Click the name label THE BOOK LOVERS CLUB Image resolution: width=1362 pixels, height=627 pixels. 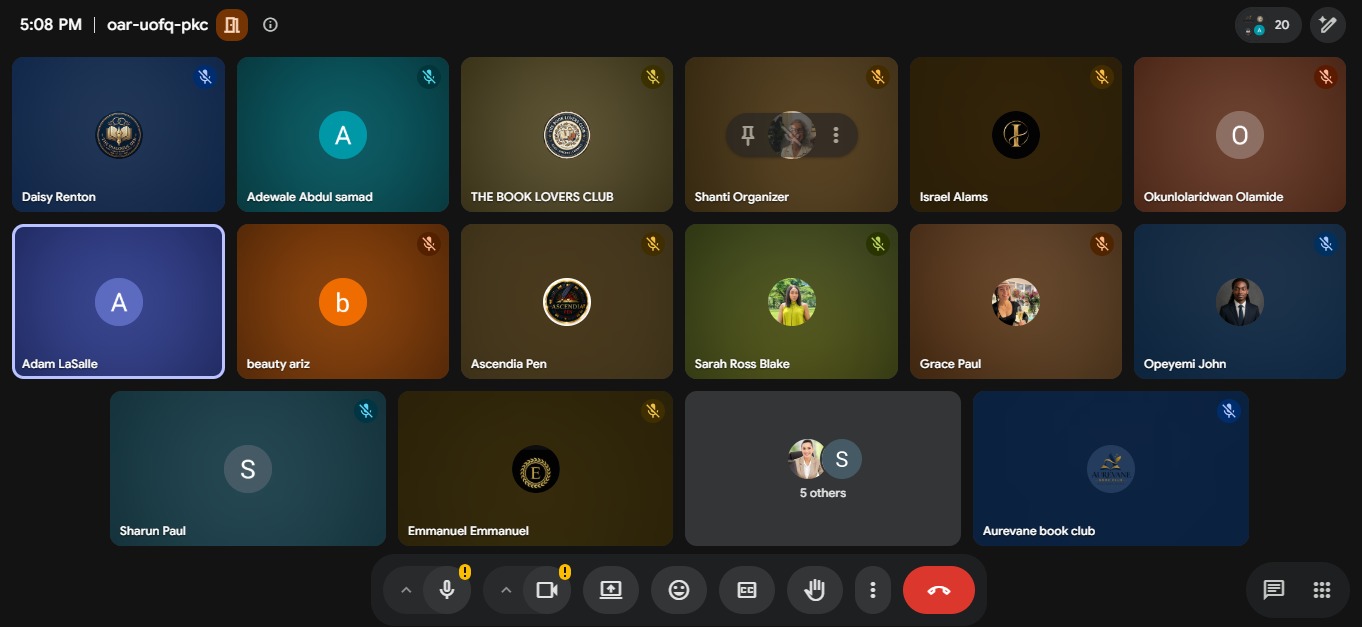click(x=542, y=197)
